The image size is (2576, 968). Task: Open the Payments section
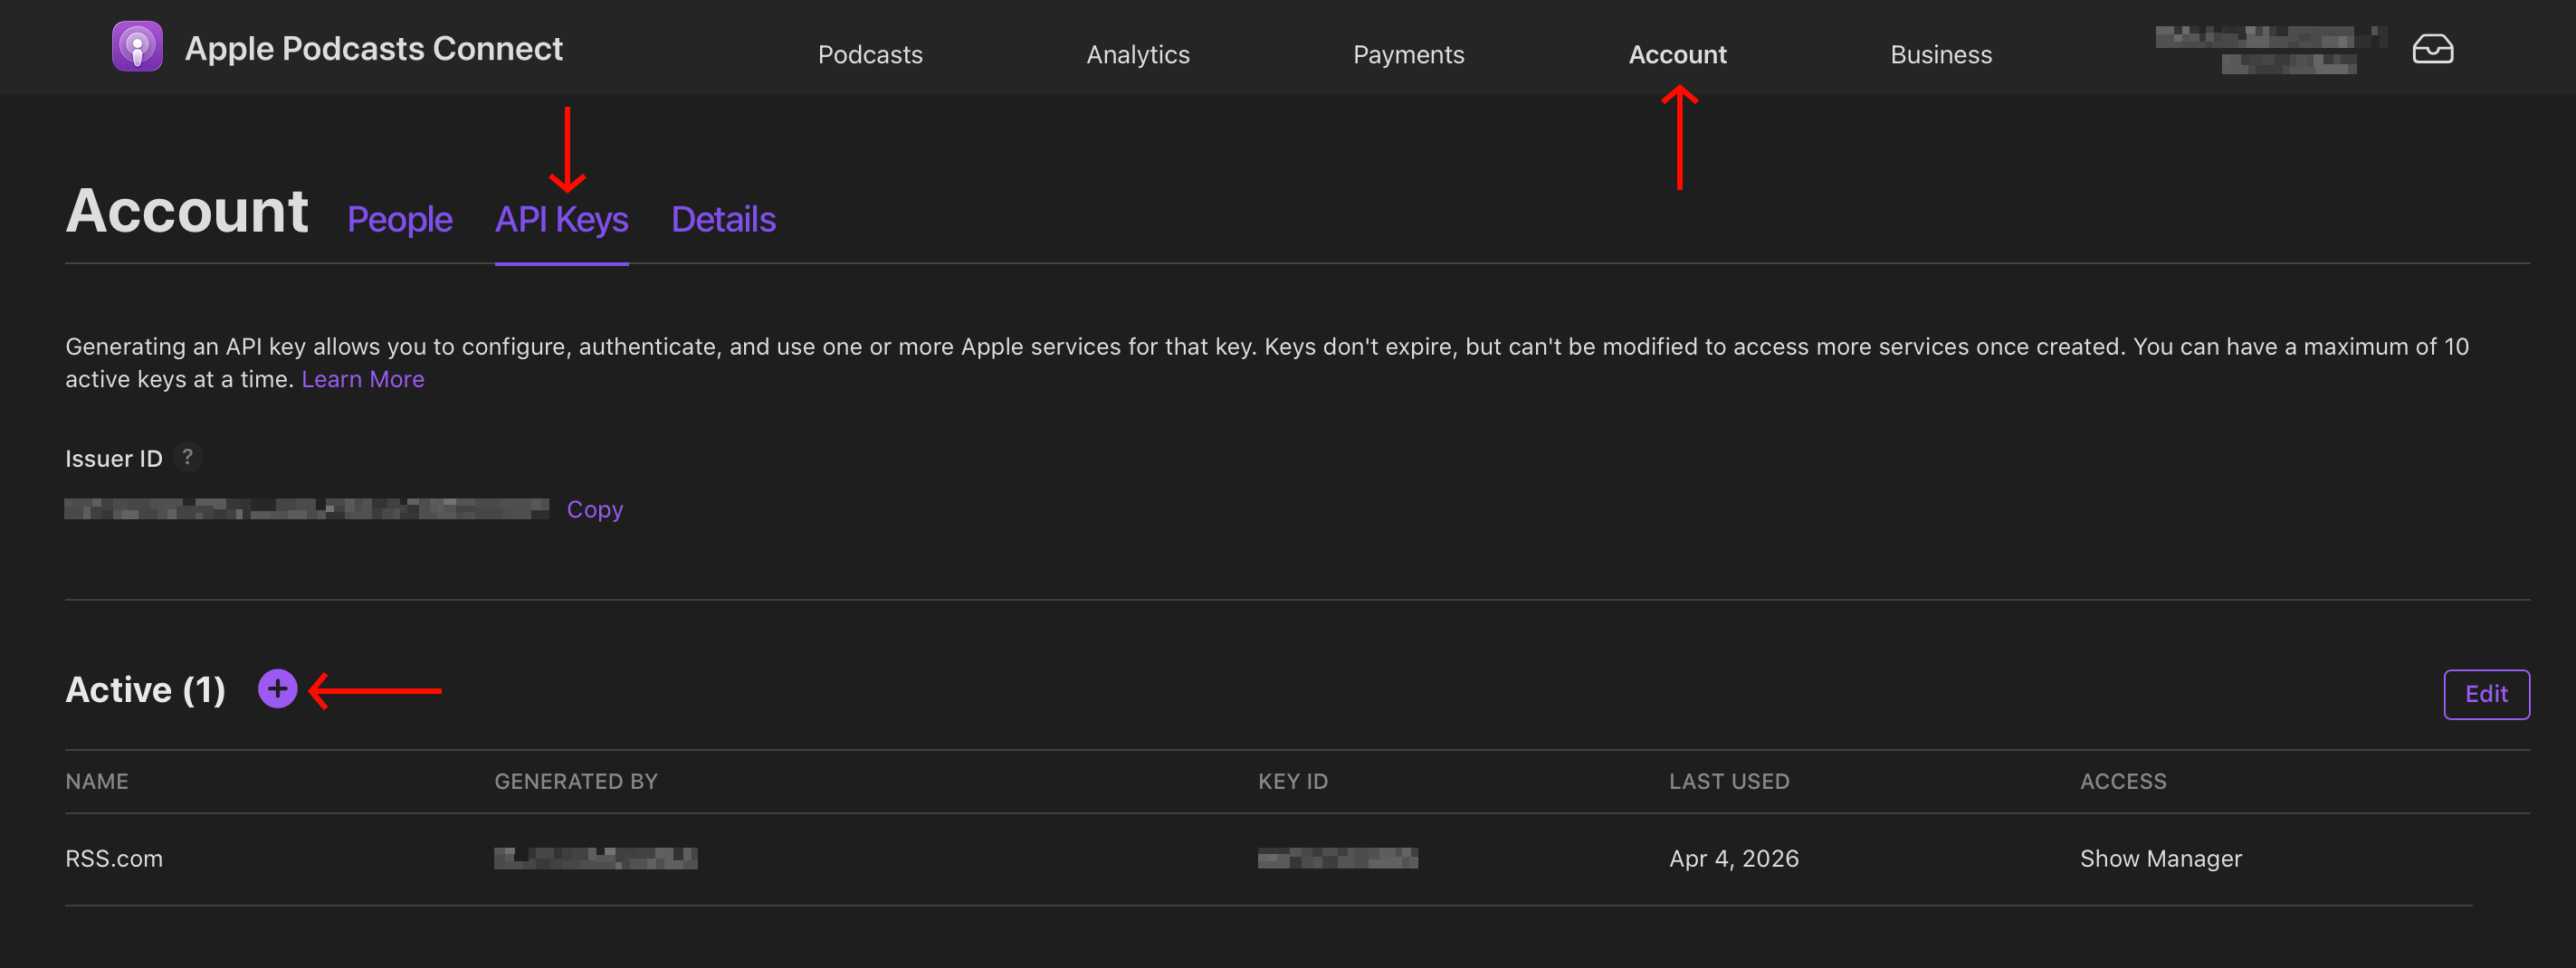point(1408,54)
